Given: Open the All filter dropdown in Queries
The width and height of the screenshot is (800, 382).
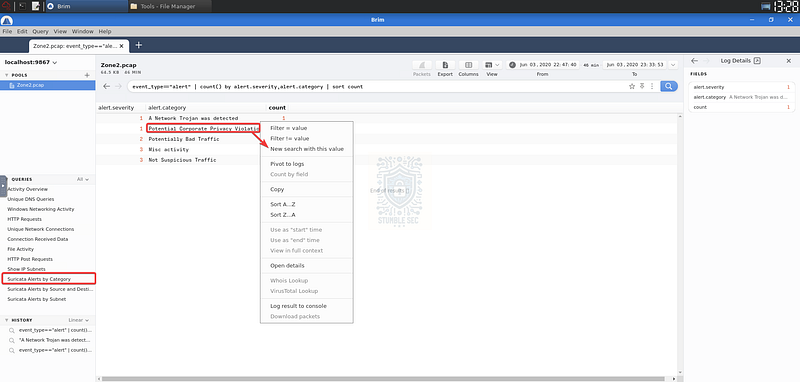Looking at the screenshot, I should pyautogui.click(x=83, y=180).
